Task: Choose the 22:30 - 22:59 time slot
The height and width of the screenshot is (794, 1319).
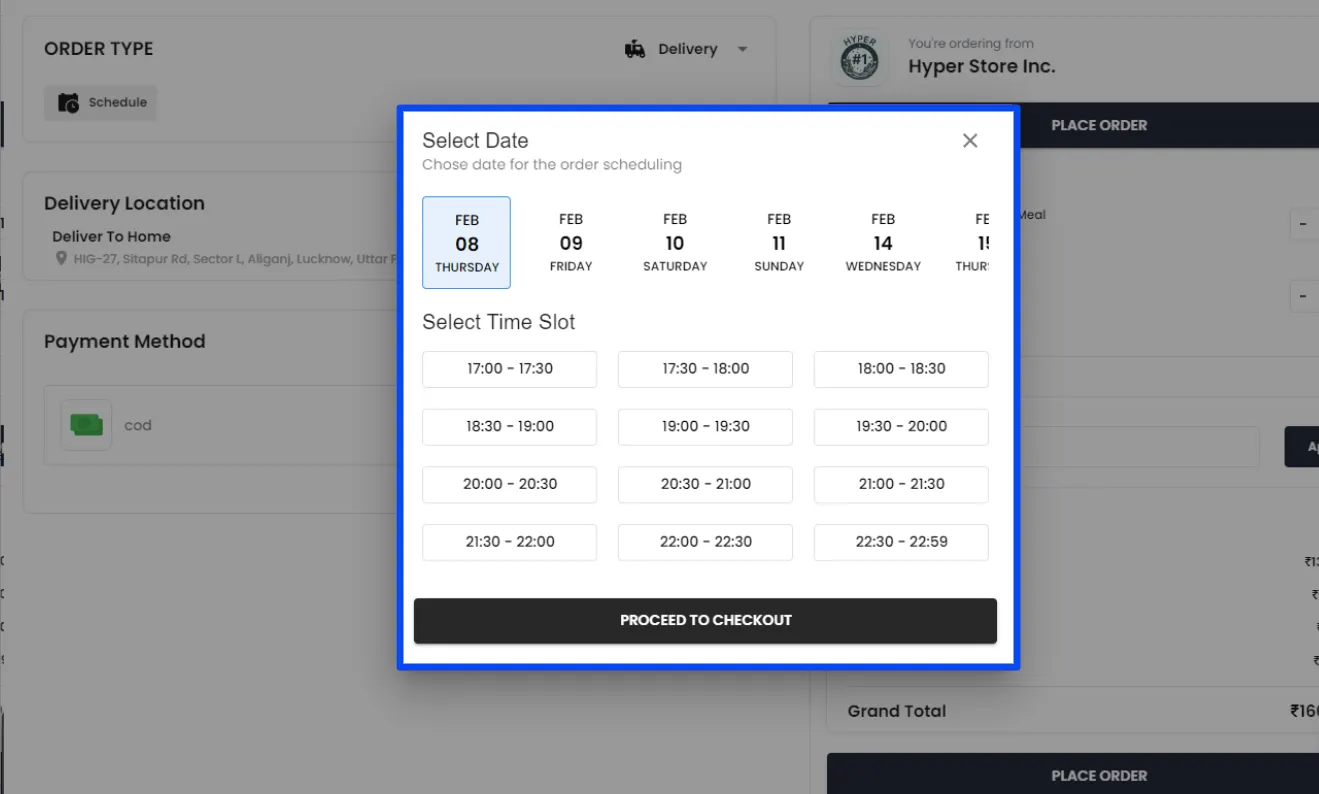Action: pos(901,542)
